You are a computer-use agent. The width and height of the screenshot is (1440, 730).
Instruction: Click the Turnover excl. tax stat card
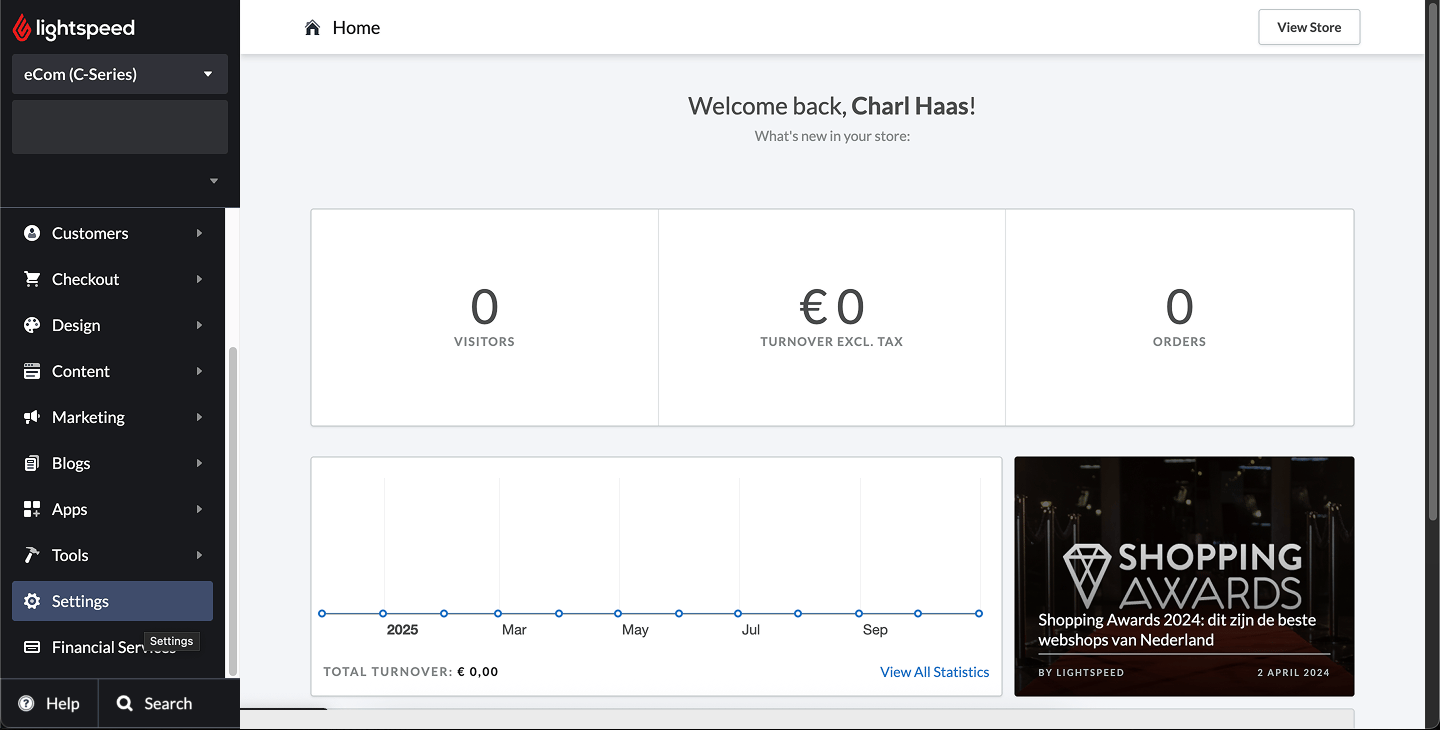coord(832,317)
